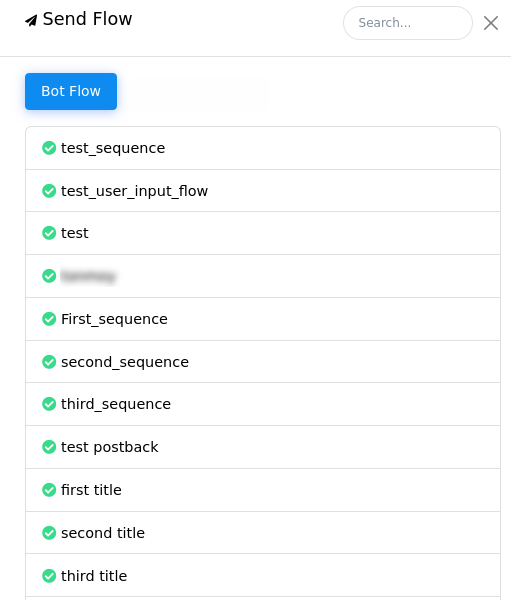The image size is (511, 600).
Task: Select the test_user_input_flow entry
Action: pyautogui.click(x=263, y=191)
